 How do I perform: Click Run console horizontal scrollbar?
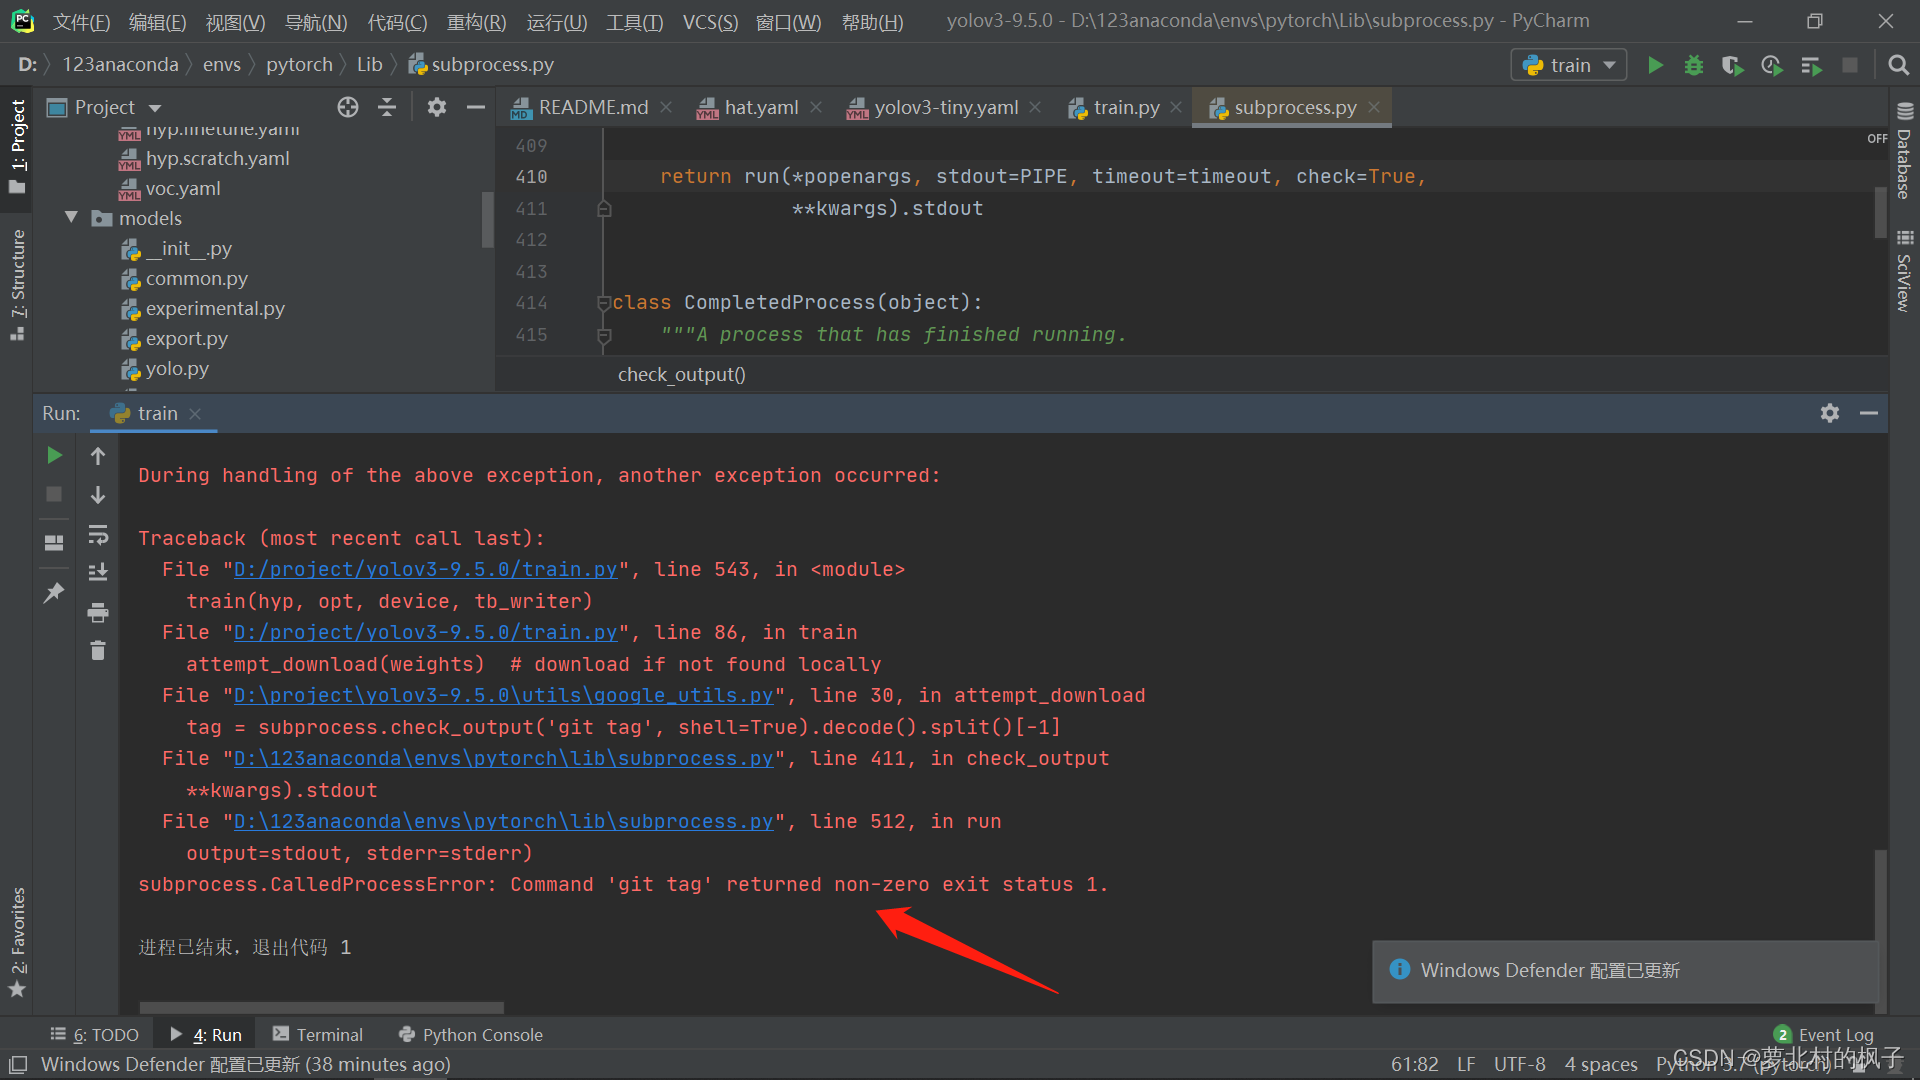pos(321,1007)
